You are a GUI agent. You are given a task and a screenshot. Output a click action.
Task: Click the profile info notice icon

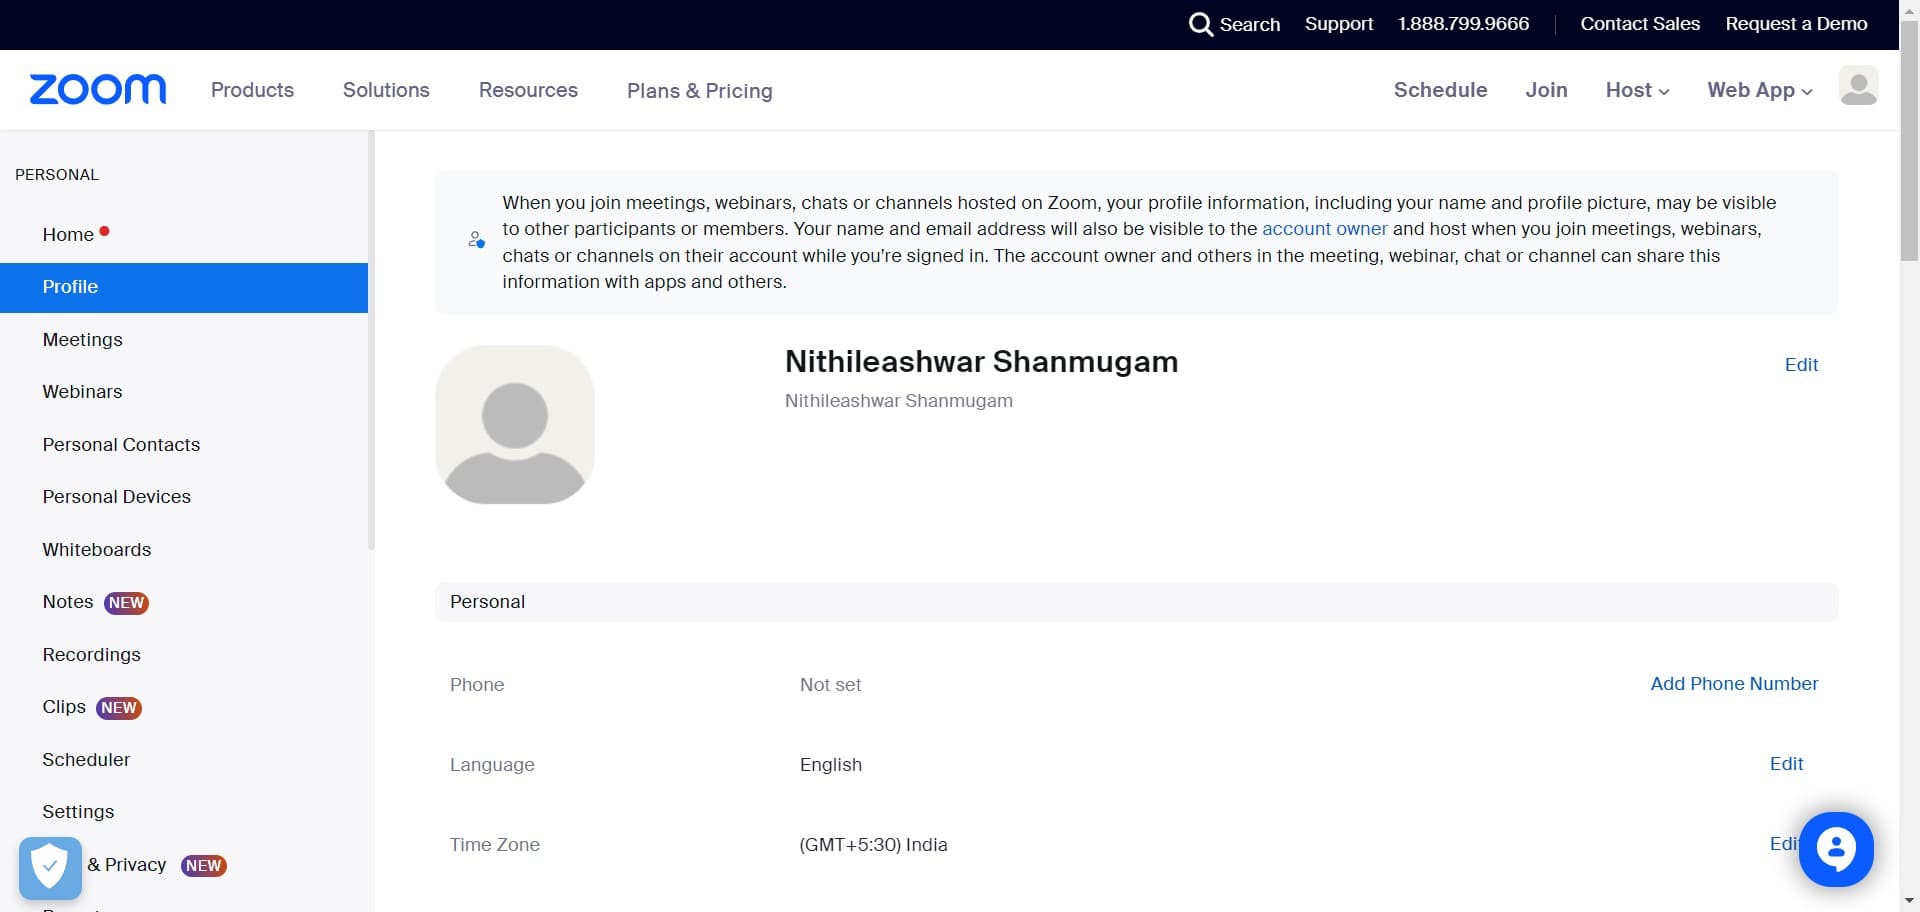pyautogui.click(x=477, y=240)
